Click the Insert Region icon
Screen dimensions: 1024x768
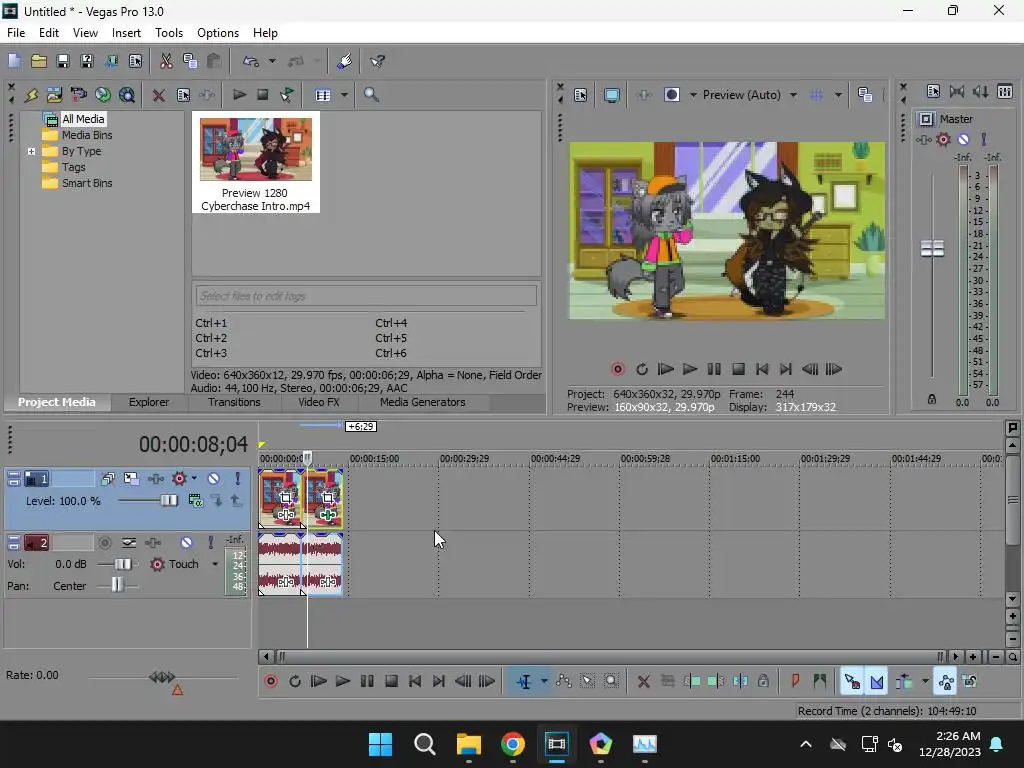point(820,682)
